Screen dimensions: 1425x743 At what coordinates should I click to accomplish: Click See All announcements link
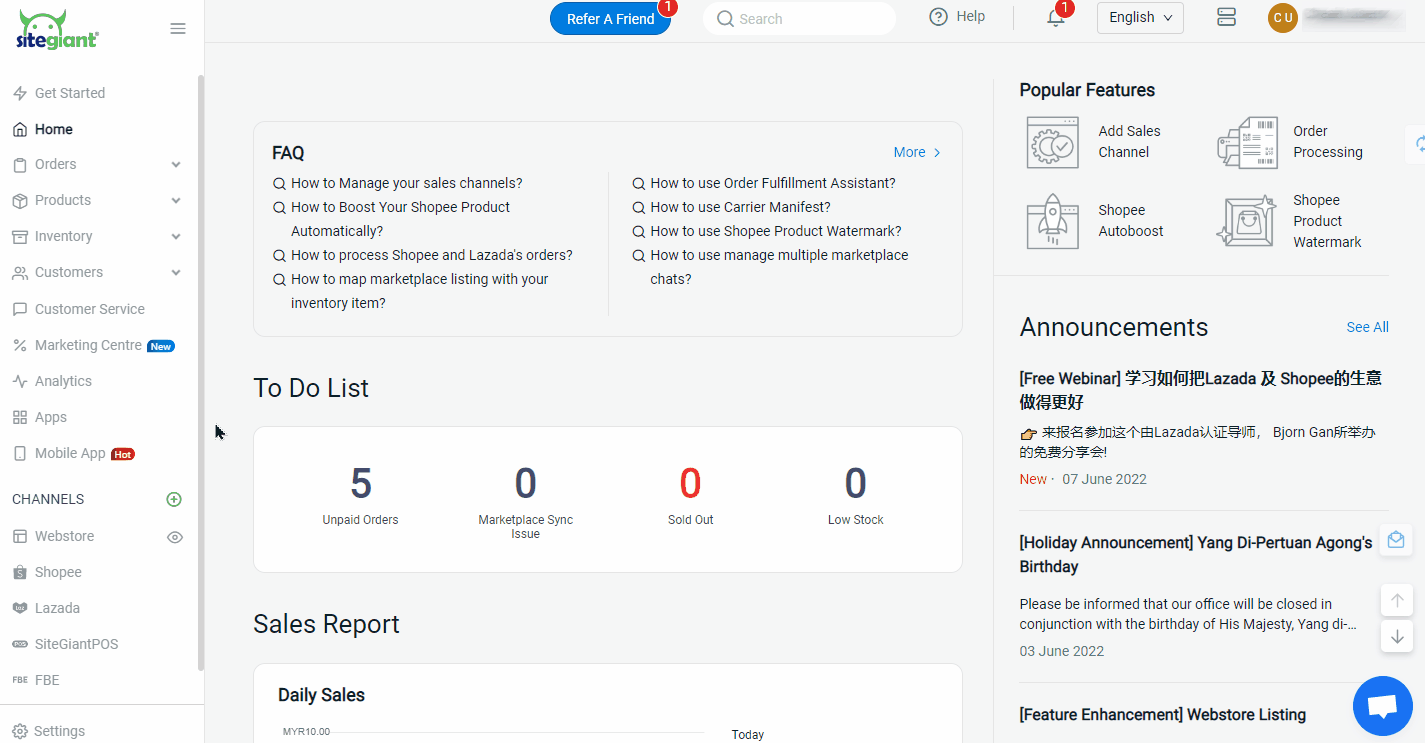(x=1367, y=327)
